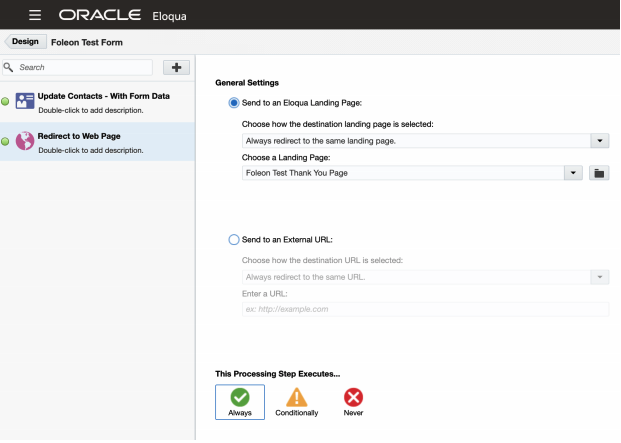This screenshot has width=621, height=443.
Task: Click into the processing steps Search field
Action: [x=84, y=67]
